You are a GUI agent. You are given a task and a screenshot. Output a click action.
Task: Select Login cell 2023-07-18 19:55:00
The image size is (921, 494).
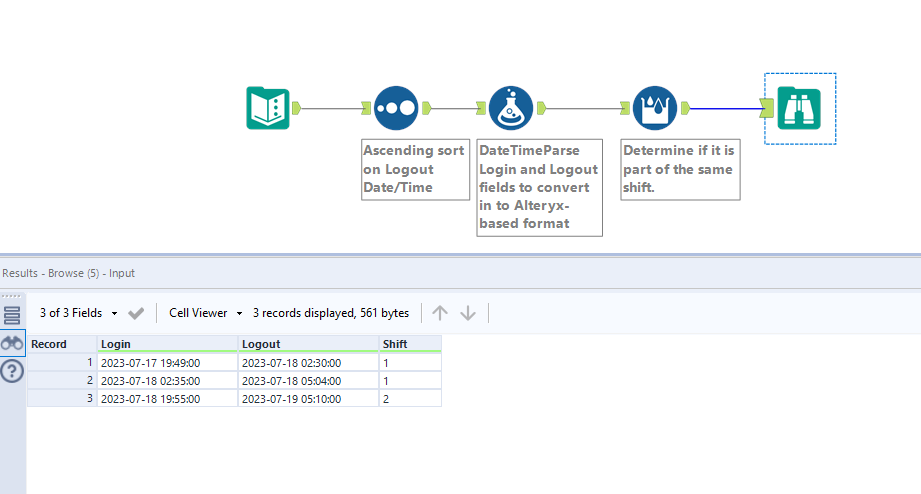click(x=167, y=398)
